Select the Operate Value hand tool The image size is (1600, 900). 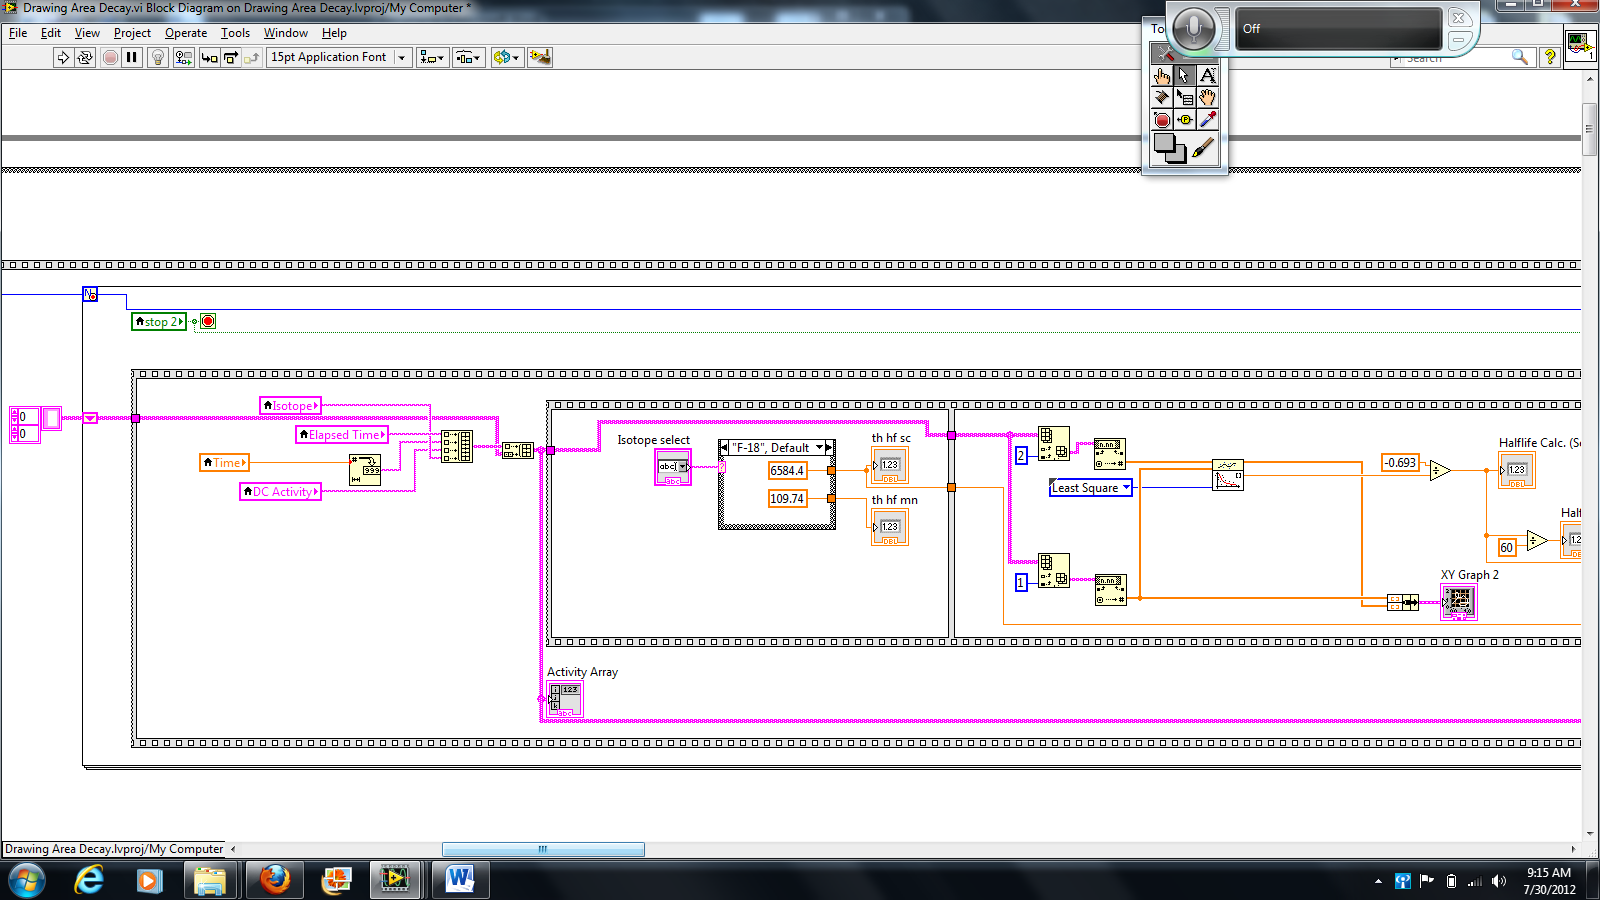click(1161, 76)
